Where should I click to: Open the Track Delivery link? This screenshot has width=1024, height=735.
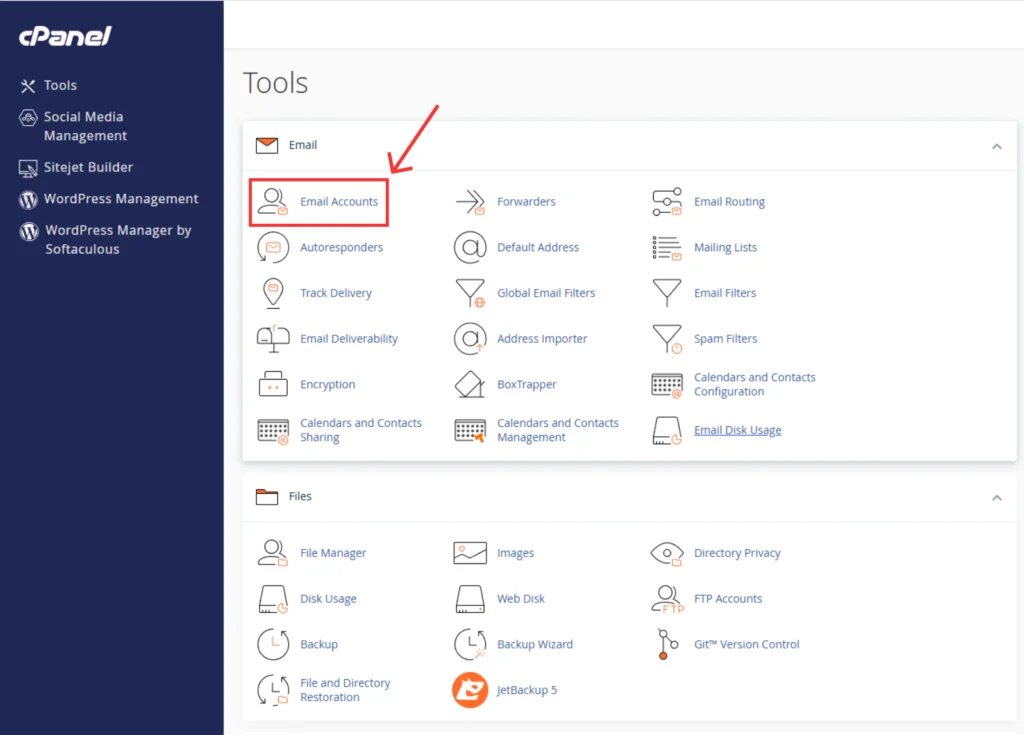click(x=336, y=293)
